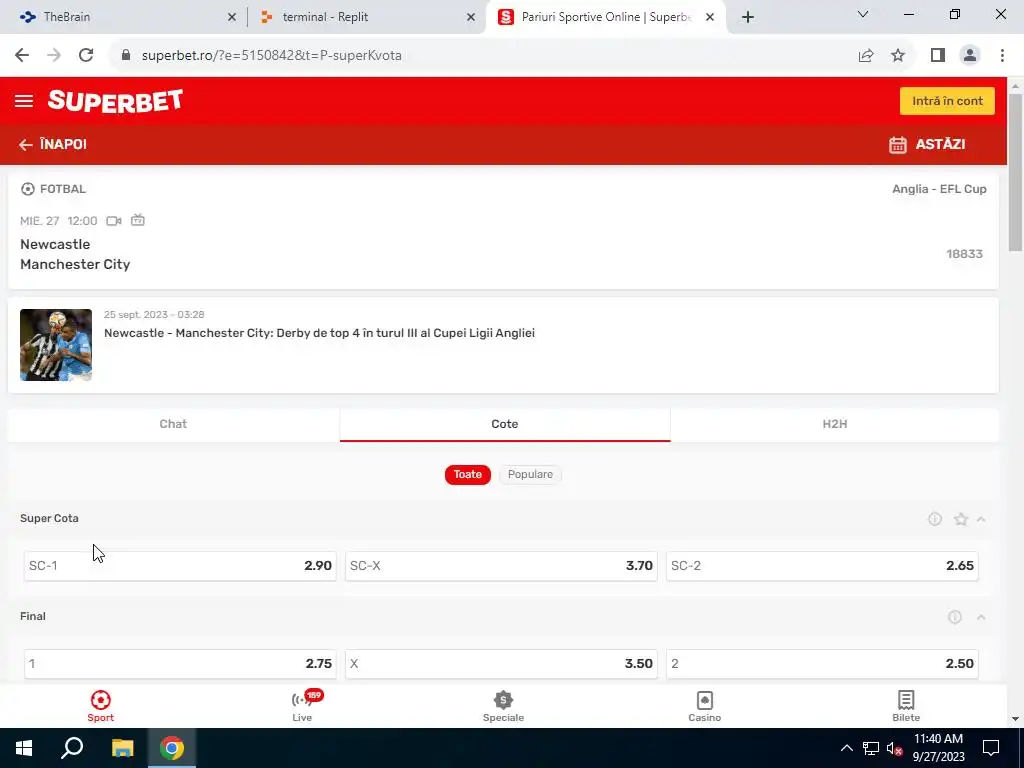This screenshot has width=1024, height=768.
Task: Select SC-X odds 3.70
Action: coord(501,566)
